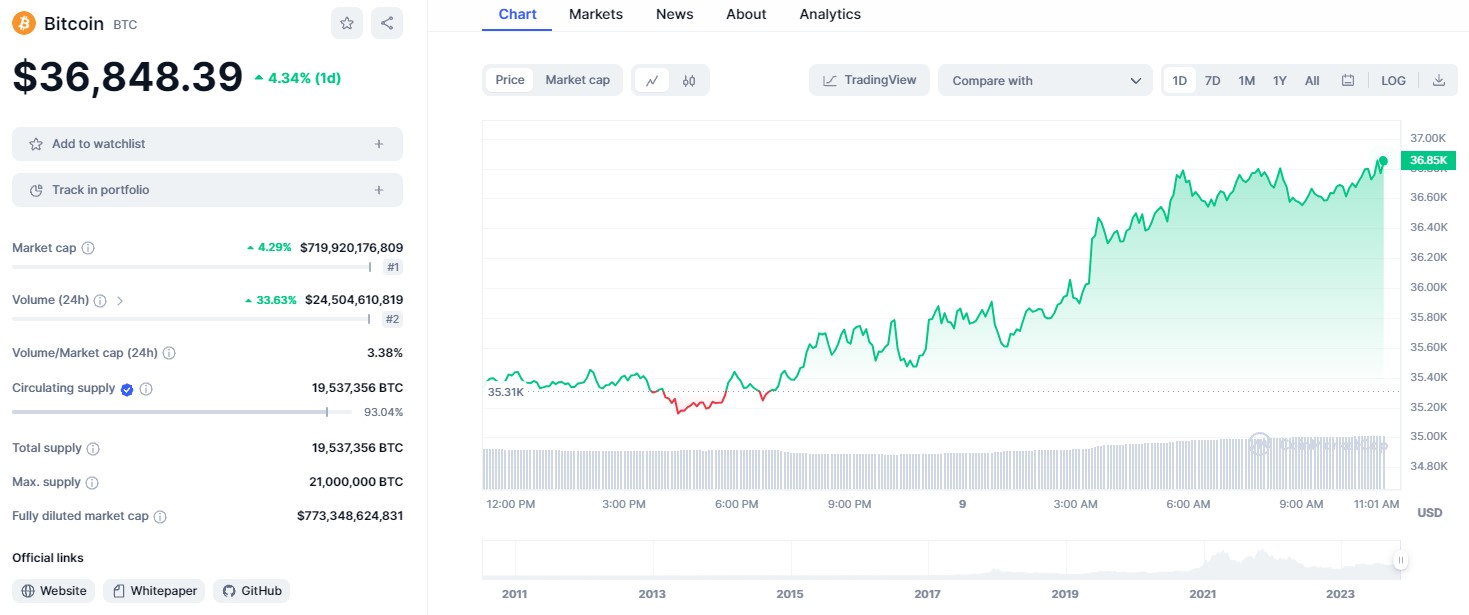Switch to the candlestick chart icon
The width and height of the screenshot is (1469, 615).
tap(689, 81)
